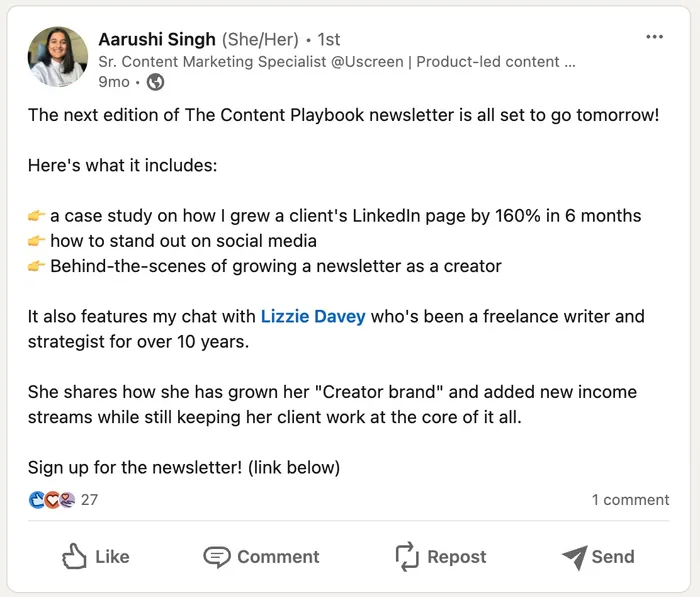Click the purple support reaction badge
Image resolution: width=700 pixels, height=597 pixels.
(x=66, y=500)
